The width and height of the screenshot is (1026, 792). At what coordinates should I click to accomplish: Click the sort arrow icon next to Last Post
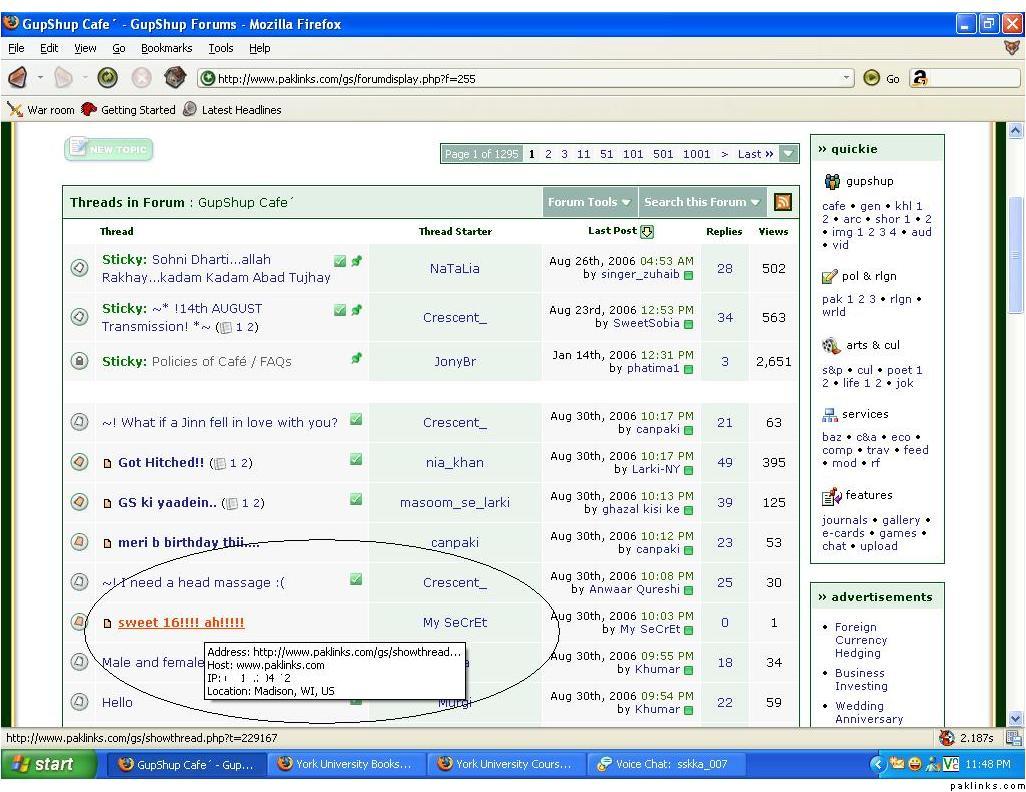(647, 232)
